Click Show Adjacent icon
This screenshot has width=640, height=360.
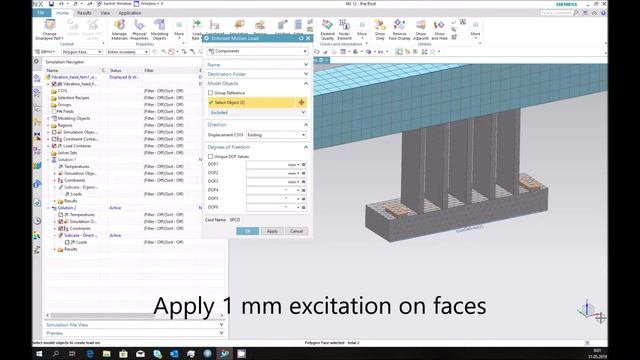click(421, 25)
